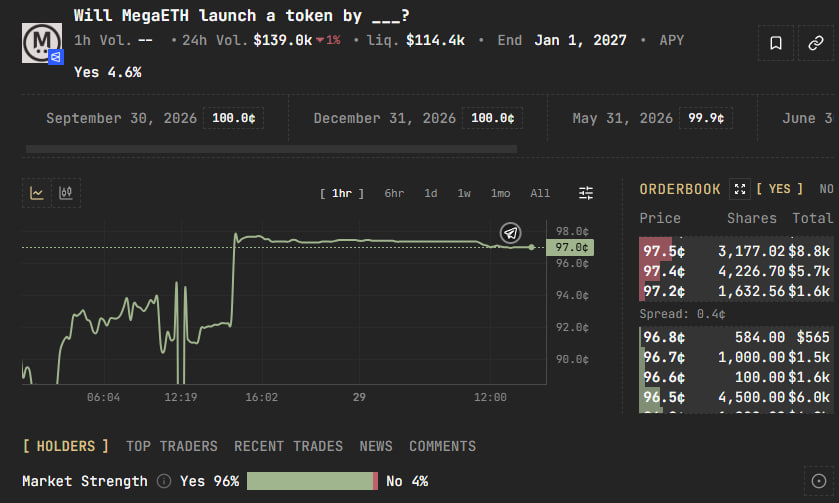The image size is (839, 503).
Task: Open the TOP TRADERS tab
Action: 172,446
